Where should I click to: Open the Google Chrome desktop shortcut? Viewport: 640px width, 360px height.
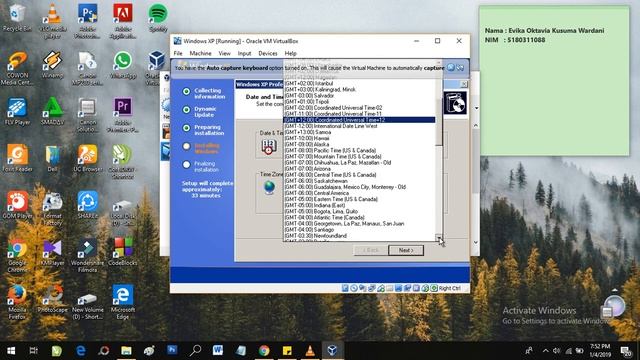tap(17, 255)
